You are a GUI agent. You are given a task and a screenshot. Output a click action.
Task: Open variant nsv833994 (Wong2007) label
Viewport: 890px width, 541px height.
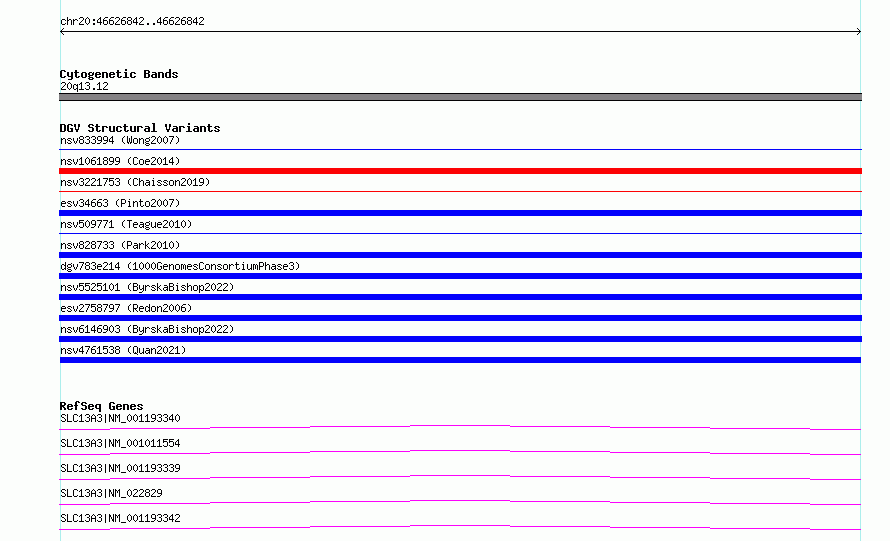click(120, 140)
